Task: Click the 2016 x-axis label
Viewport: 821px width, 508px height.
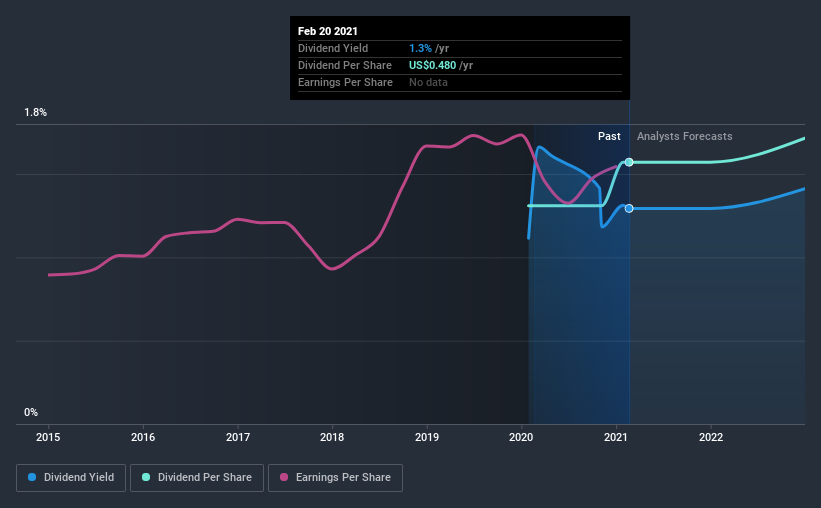Action: (143, 437)
